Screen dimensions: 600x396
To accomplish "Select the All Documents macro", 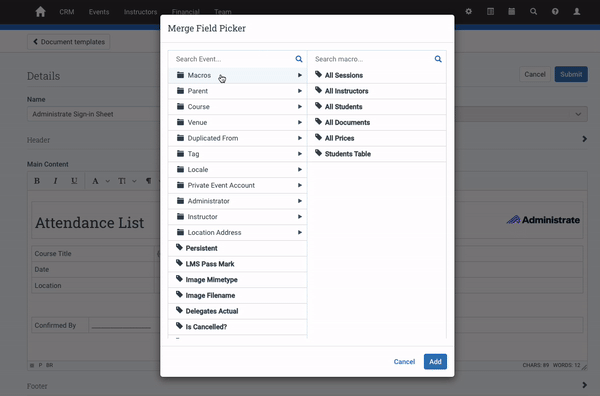I will [377, 122].
